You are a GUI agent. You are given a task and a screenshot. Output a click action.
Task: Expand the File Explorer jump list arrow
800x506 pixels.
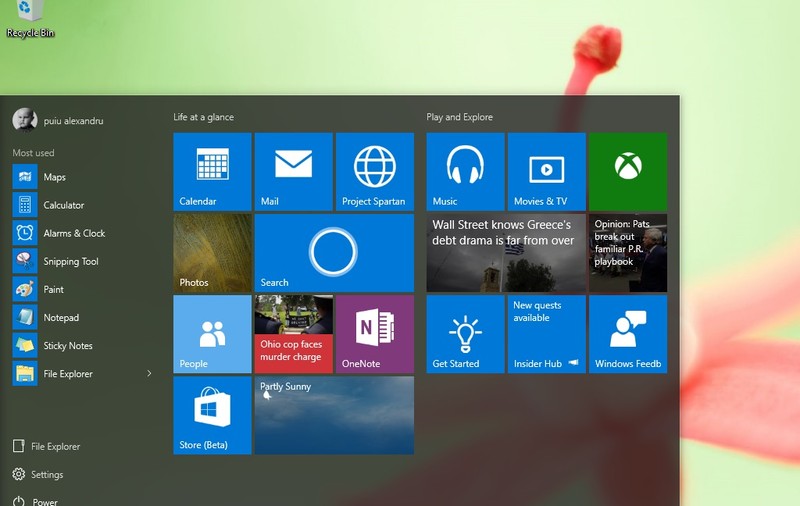pos(149,373)
